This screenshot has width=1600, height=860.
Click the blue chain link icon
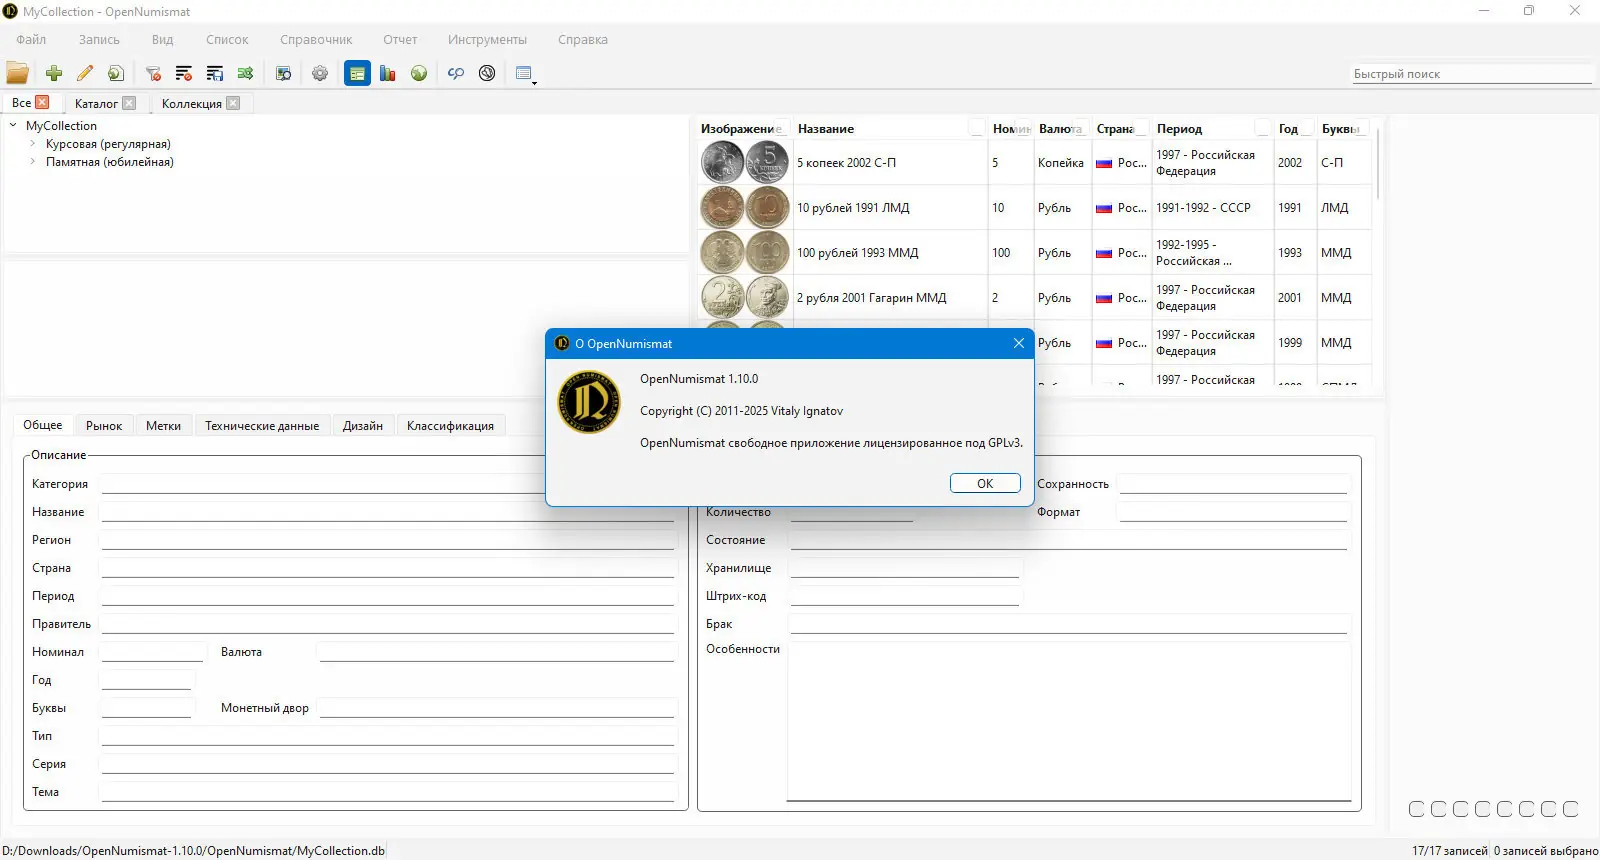pyautogui.click(x=456, y=73)
